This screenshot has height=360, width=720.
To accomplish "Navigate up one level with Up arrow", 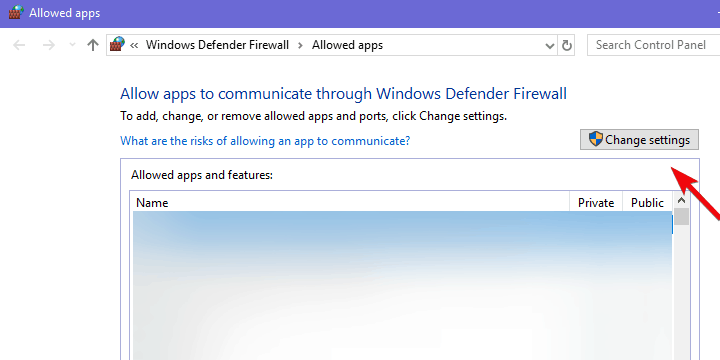I will click(x=93, y=45).
